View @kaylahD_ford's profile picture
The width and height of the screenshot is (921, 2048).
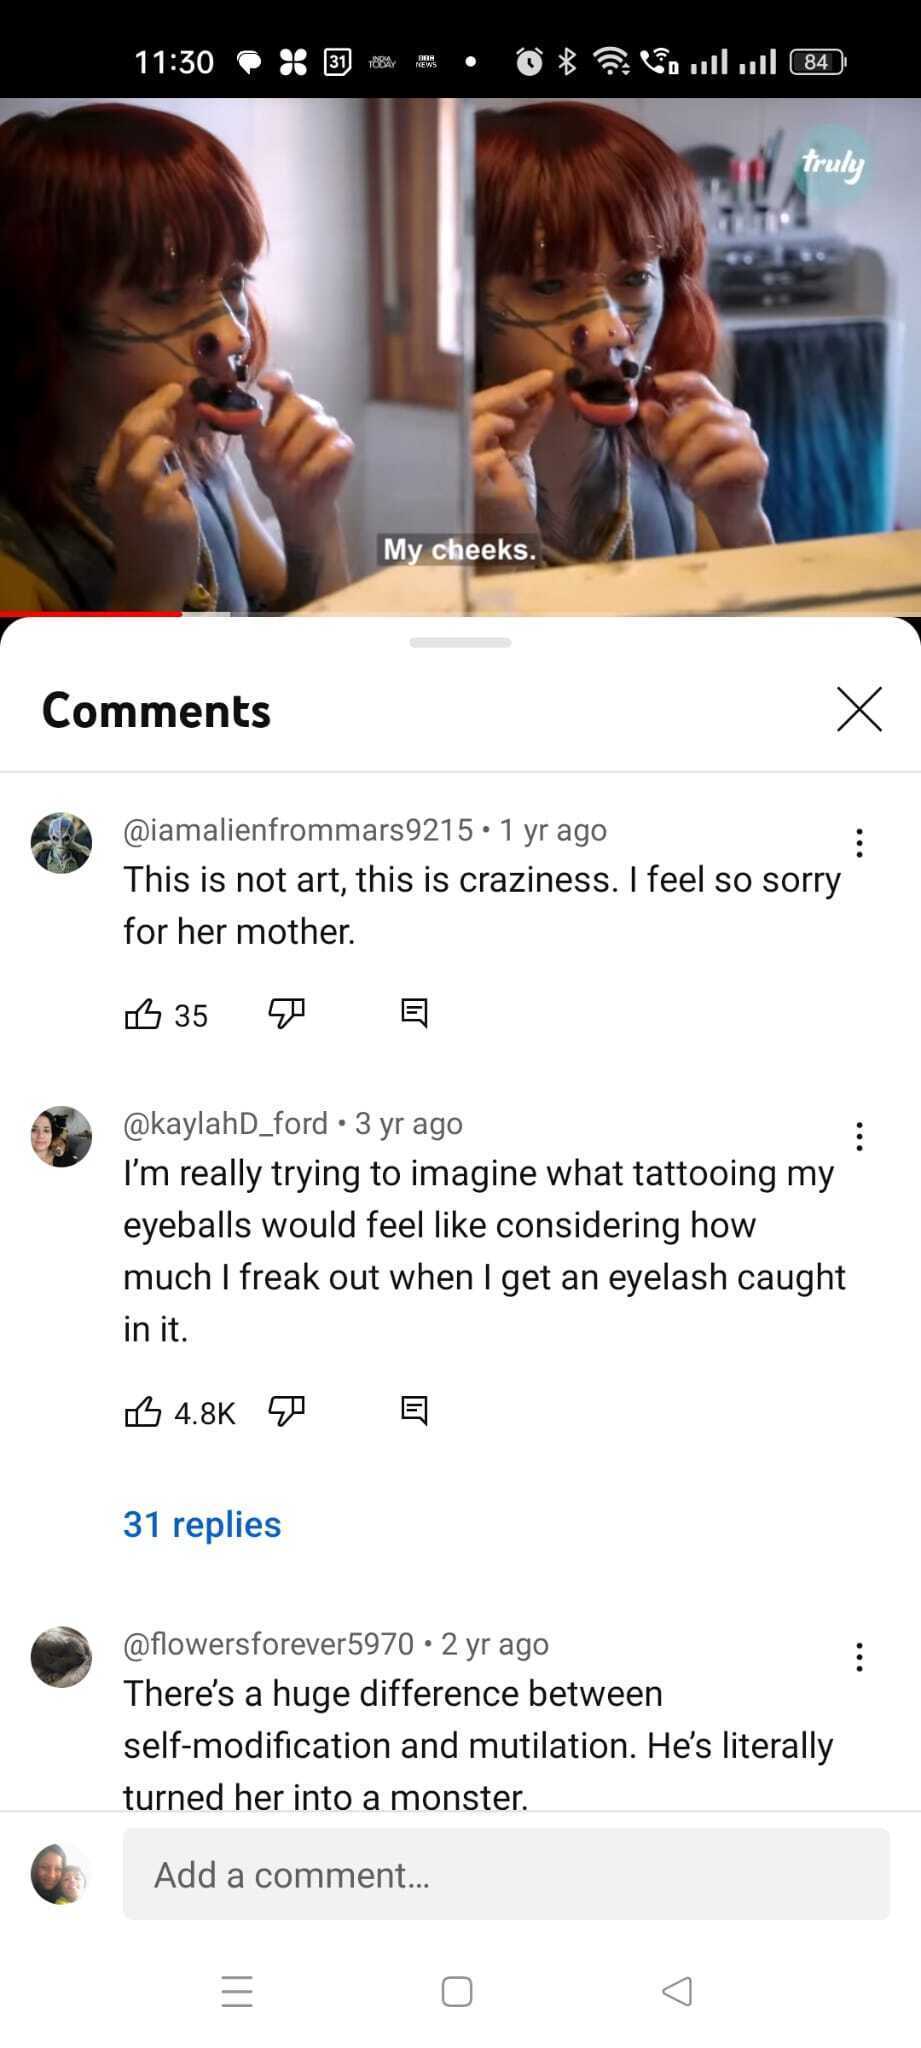(x=61, y=1136)
